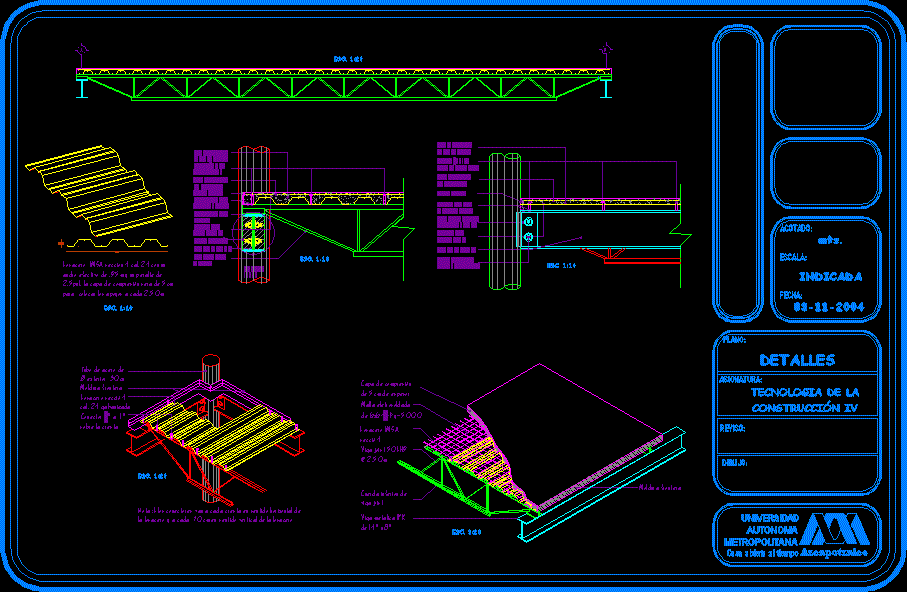Select the DETALLES plan title text
The width and height of the screenshot is (907, 592).
pyautogui.click(x=797, y=360)
